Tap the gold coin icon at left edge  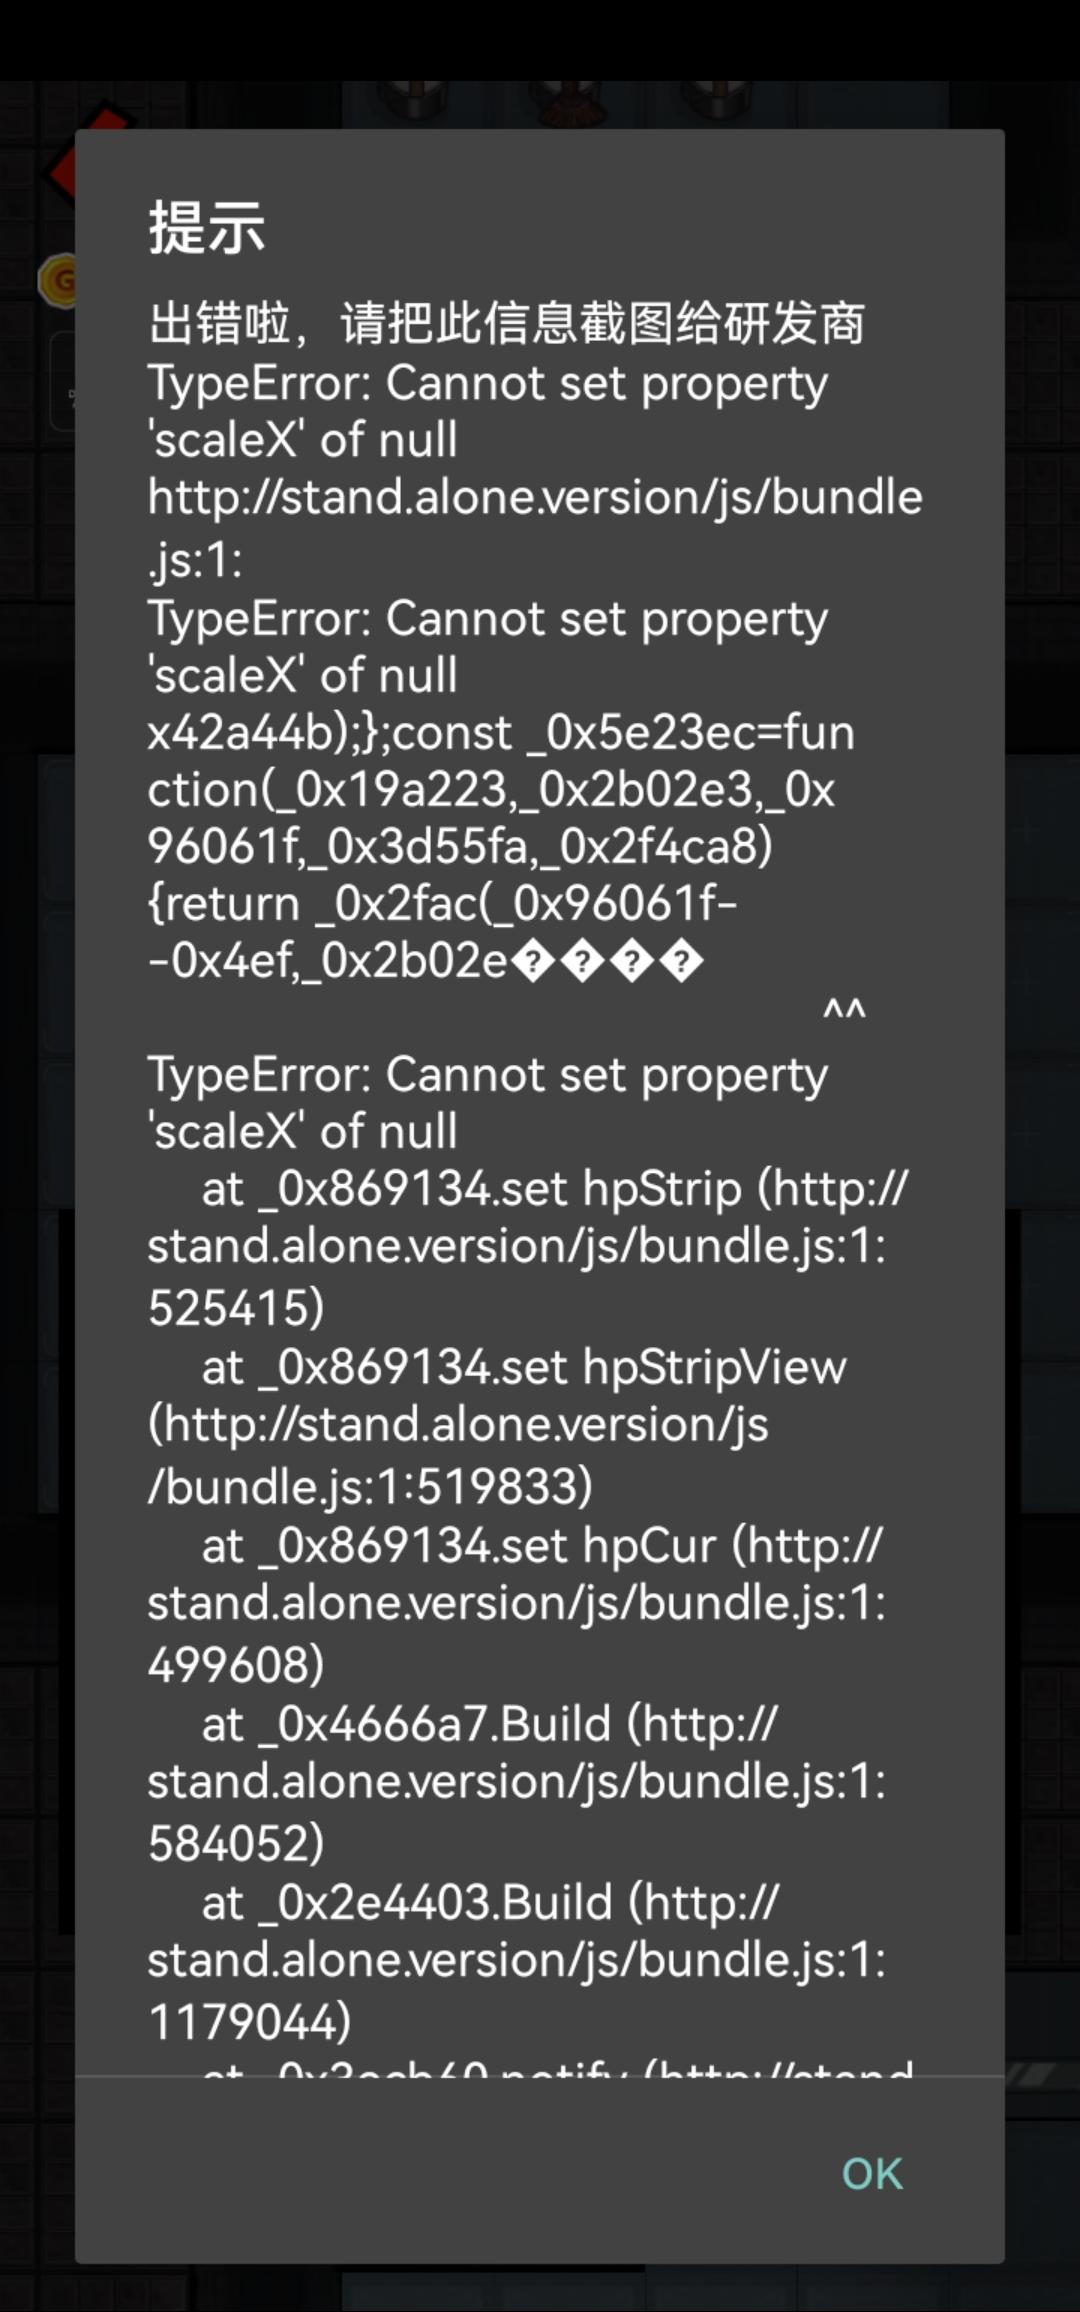[58, 281]
